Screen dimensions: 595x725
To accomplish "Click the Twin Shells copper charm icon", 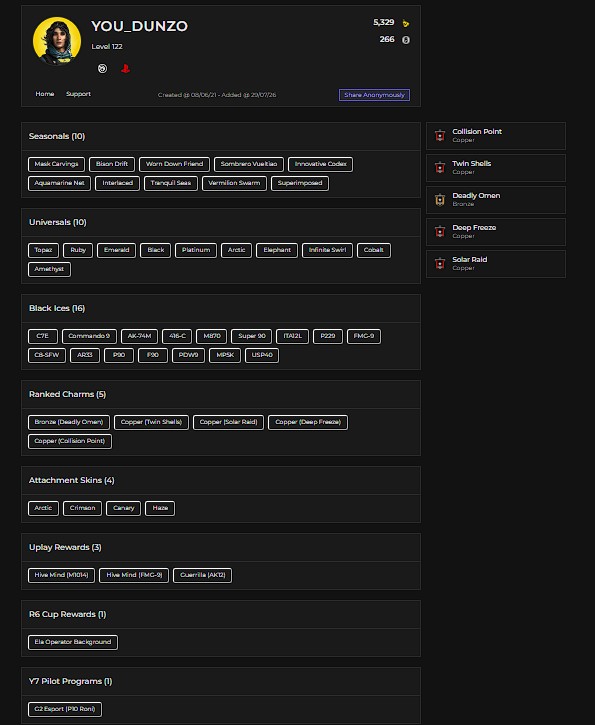I will click(440, 168).
